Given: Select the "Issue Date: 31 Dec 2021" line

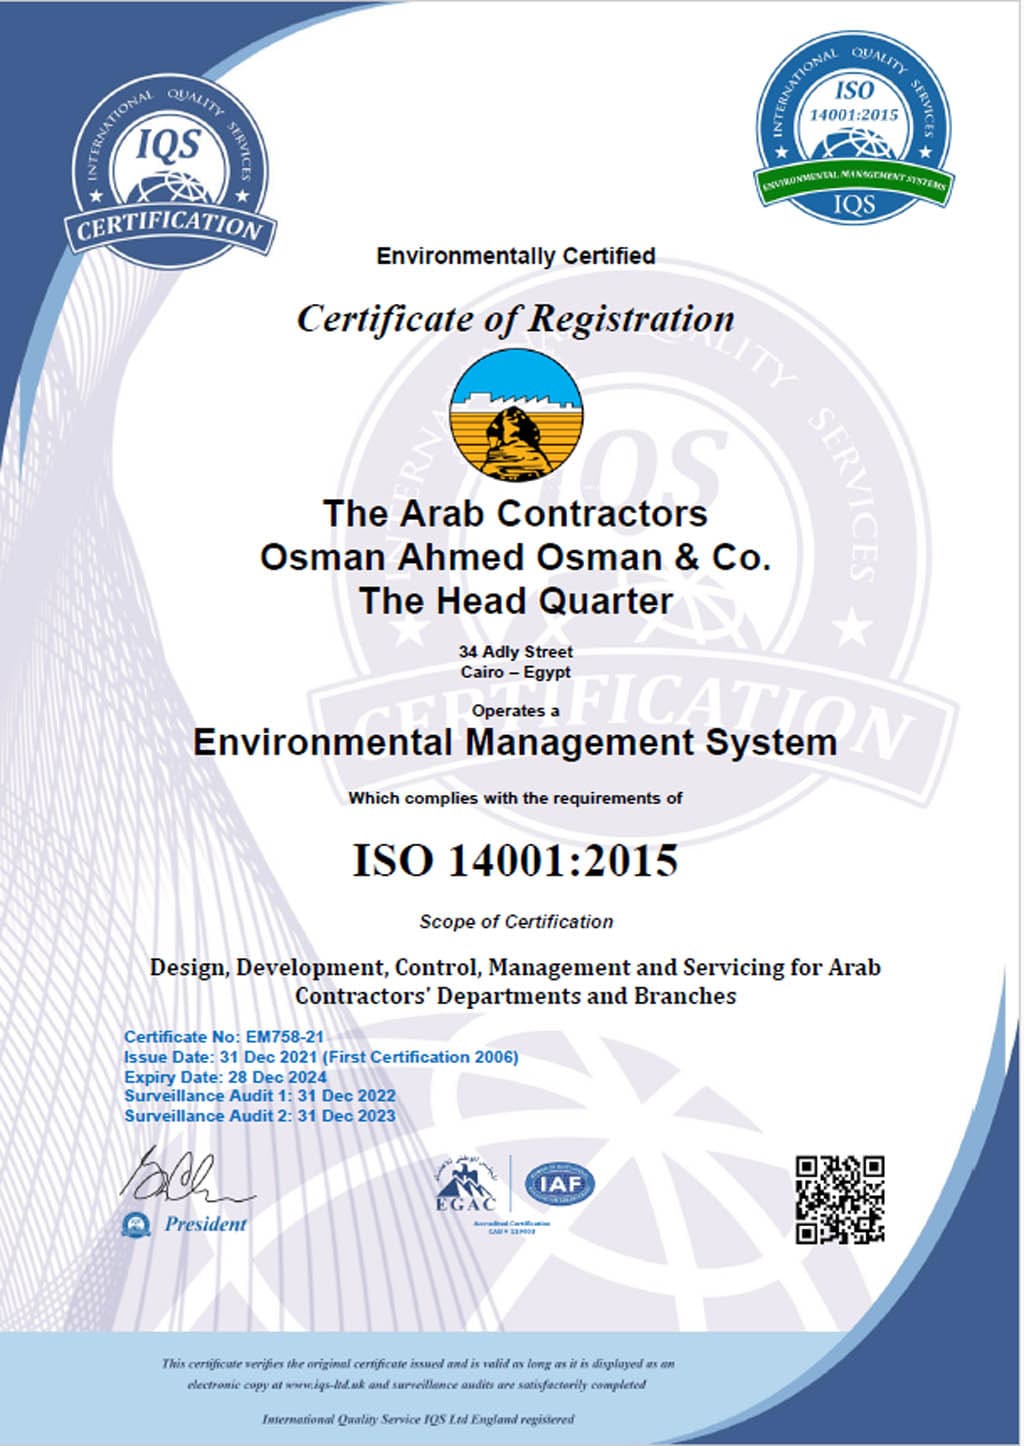Looking at the screenshot, I should coord(321,1057).
